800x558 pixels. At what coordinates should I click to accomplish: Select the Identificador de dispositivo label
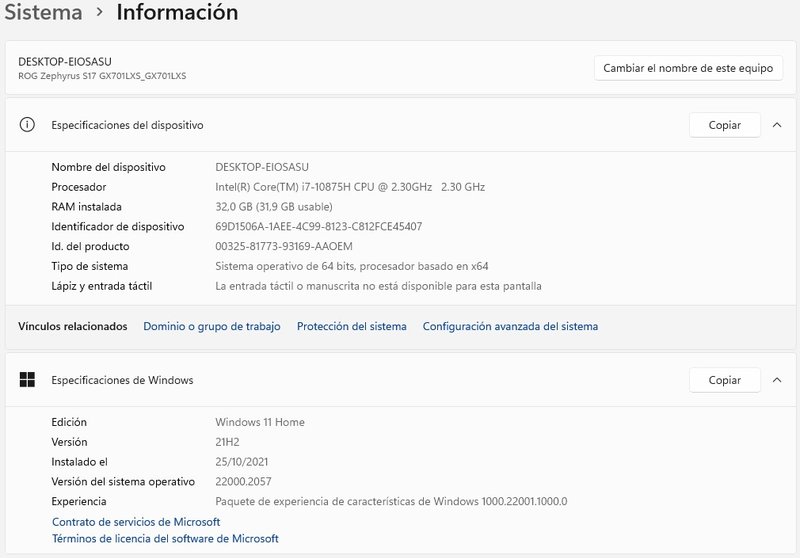(x=118, y=226)
